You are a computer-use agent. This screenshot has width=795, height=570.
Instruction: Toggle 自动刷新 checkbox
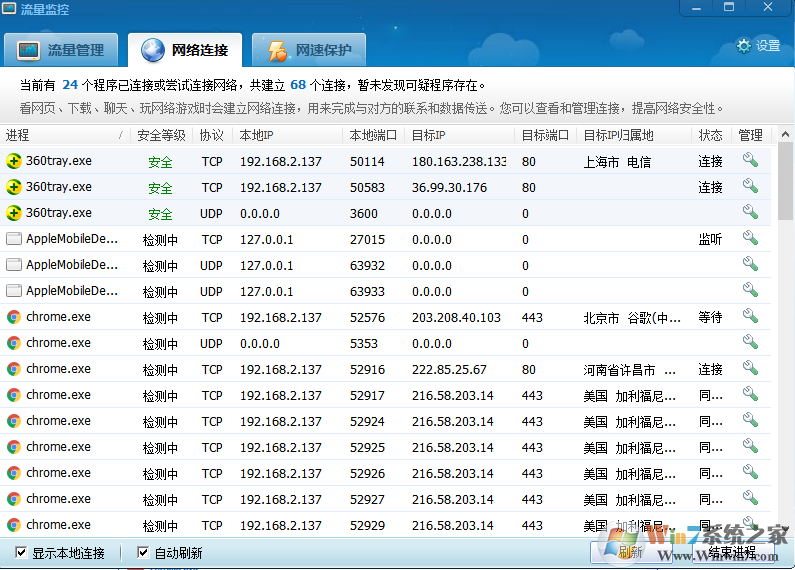pyautogui.click(x=143, y=552)
